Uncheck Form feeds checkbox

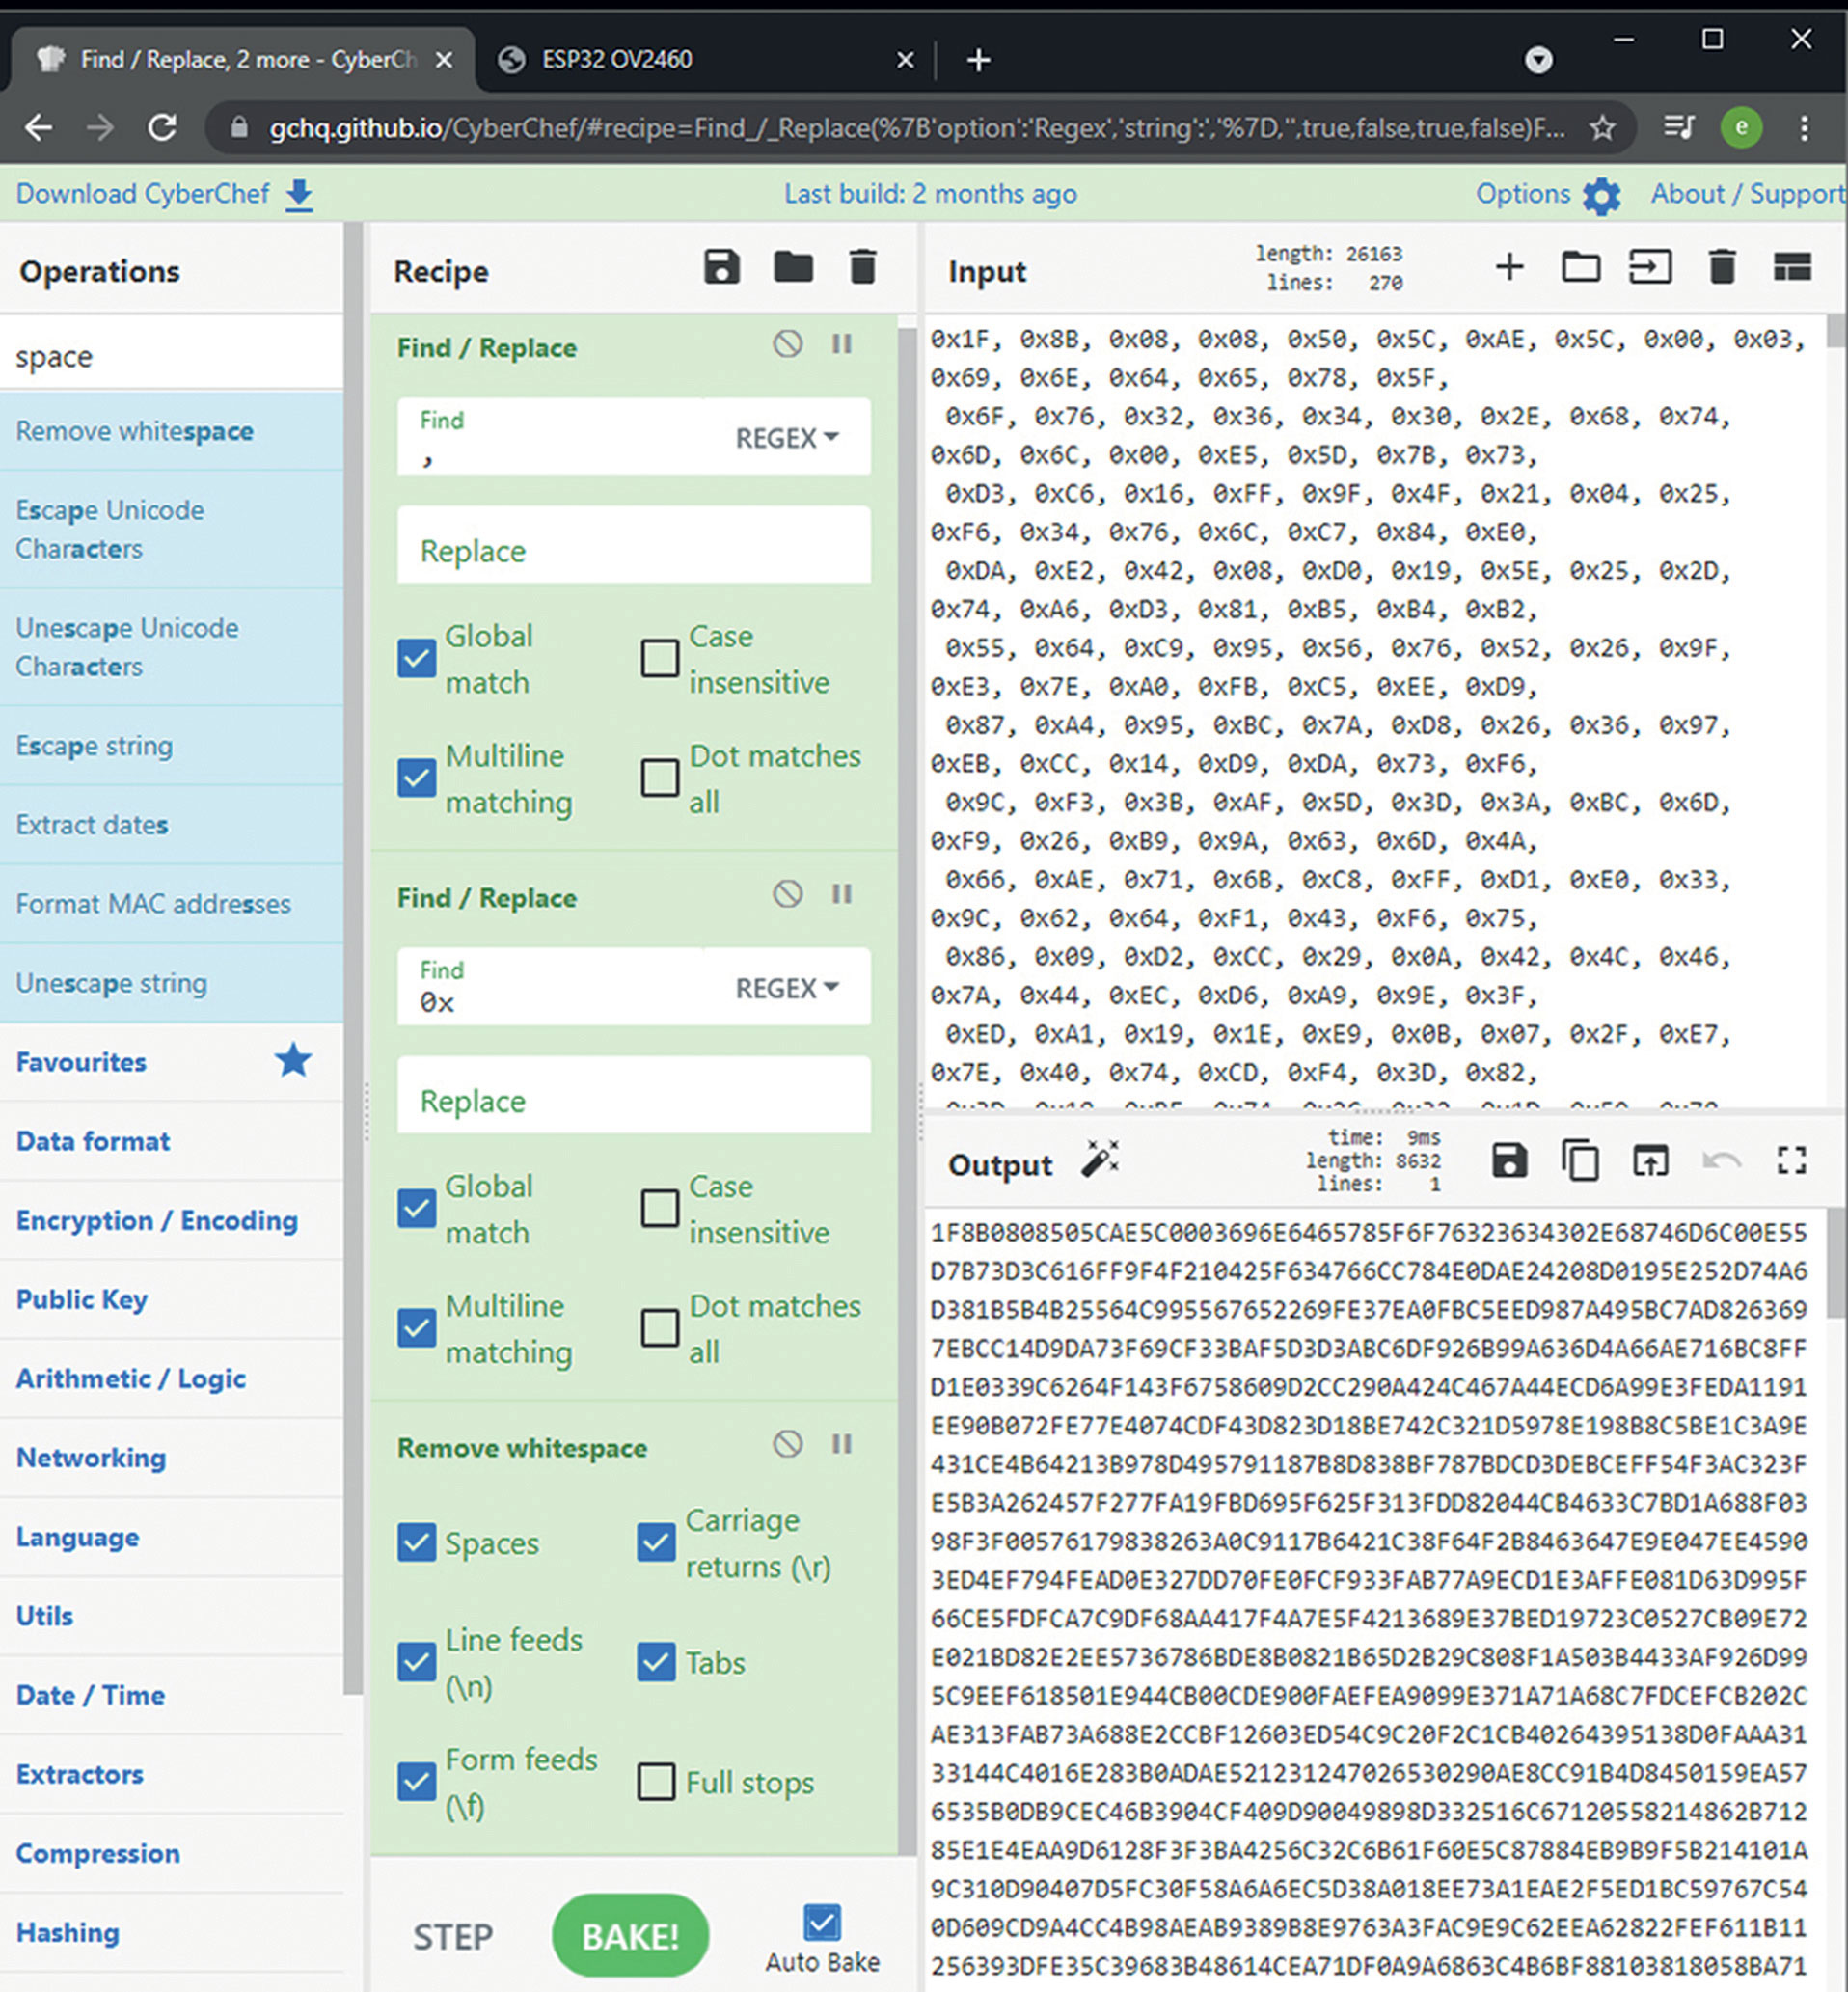(x=416, y=1782)
